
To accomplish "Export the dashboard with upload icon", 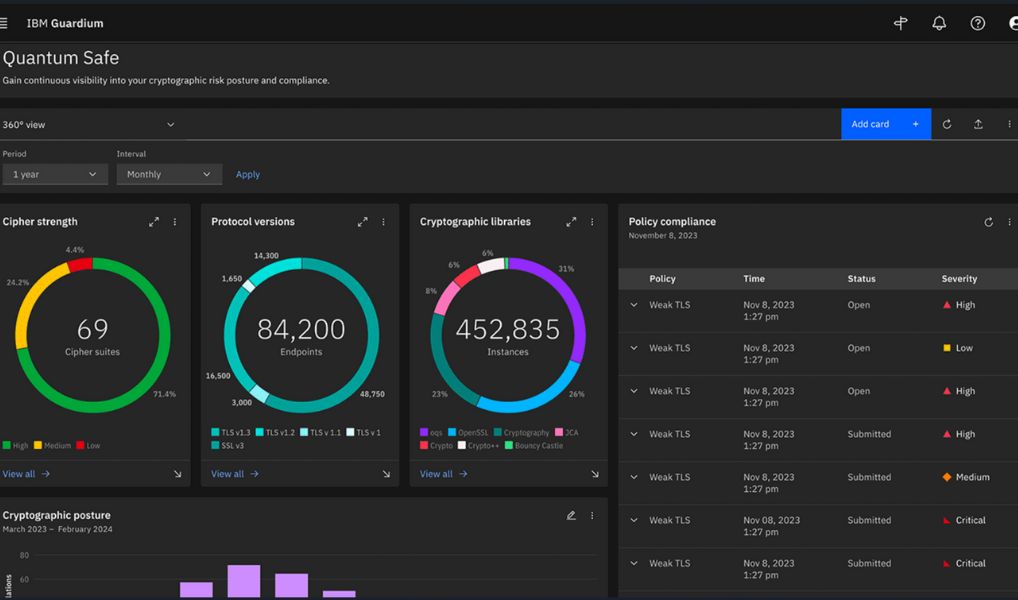I will 978,124.
